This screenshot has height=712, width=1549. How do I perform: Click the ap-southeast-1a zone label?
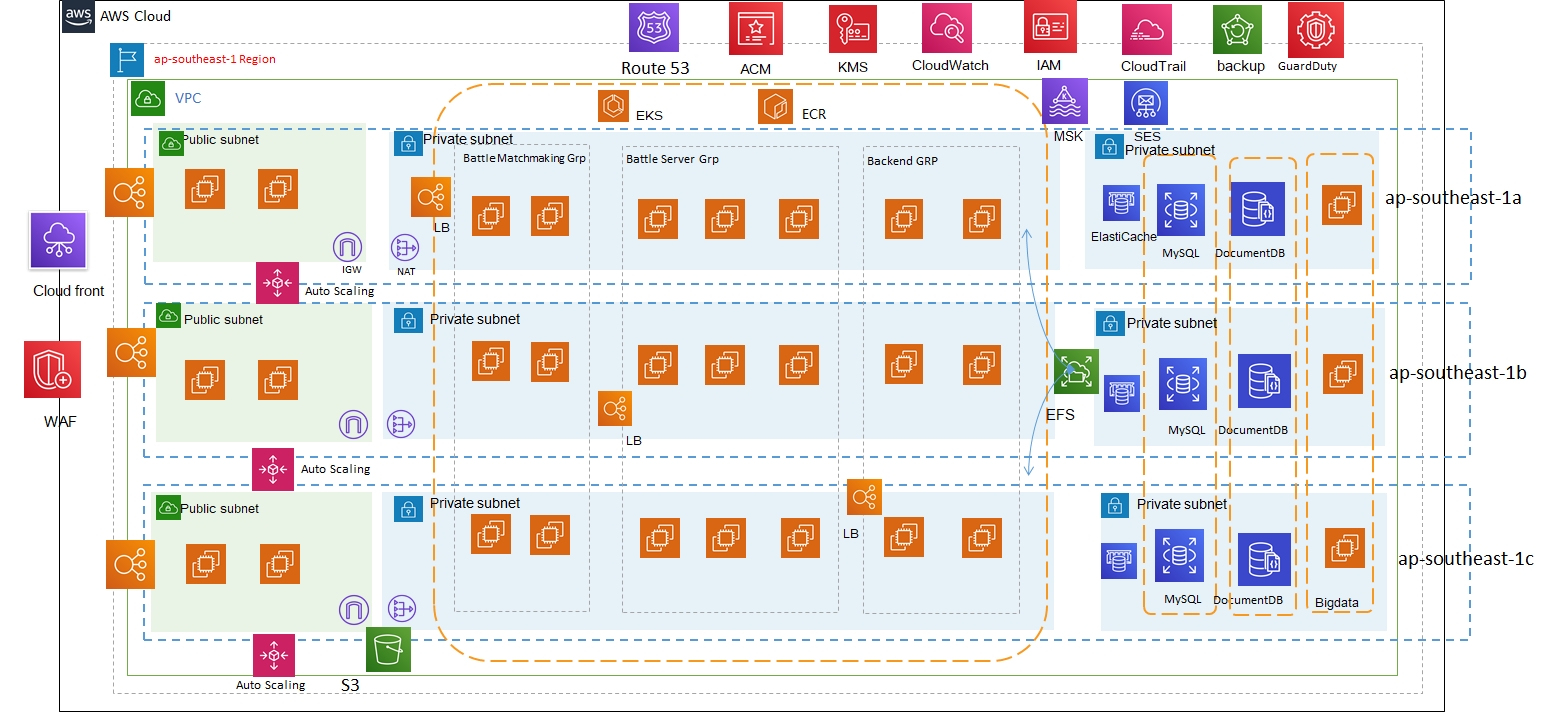tap(1453, 198)
